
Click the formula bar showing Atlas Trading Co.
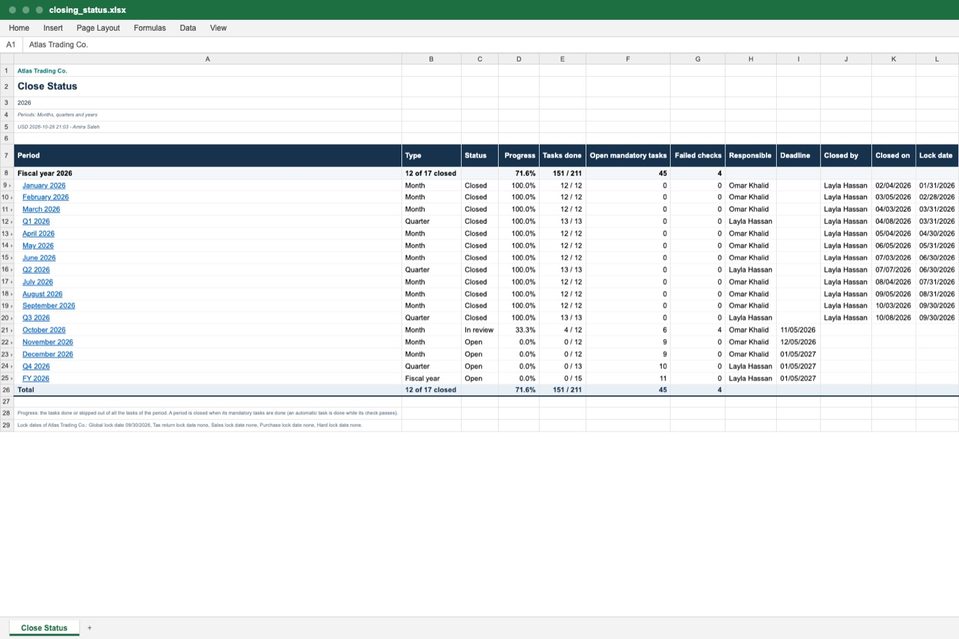pos(489,45)
